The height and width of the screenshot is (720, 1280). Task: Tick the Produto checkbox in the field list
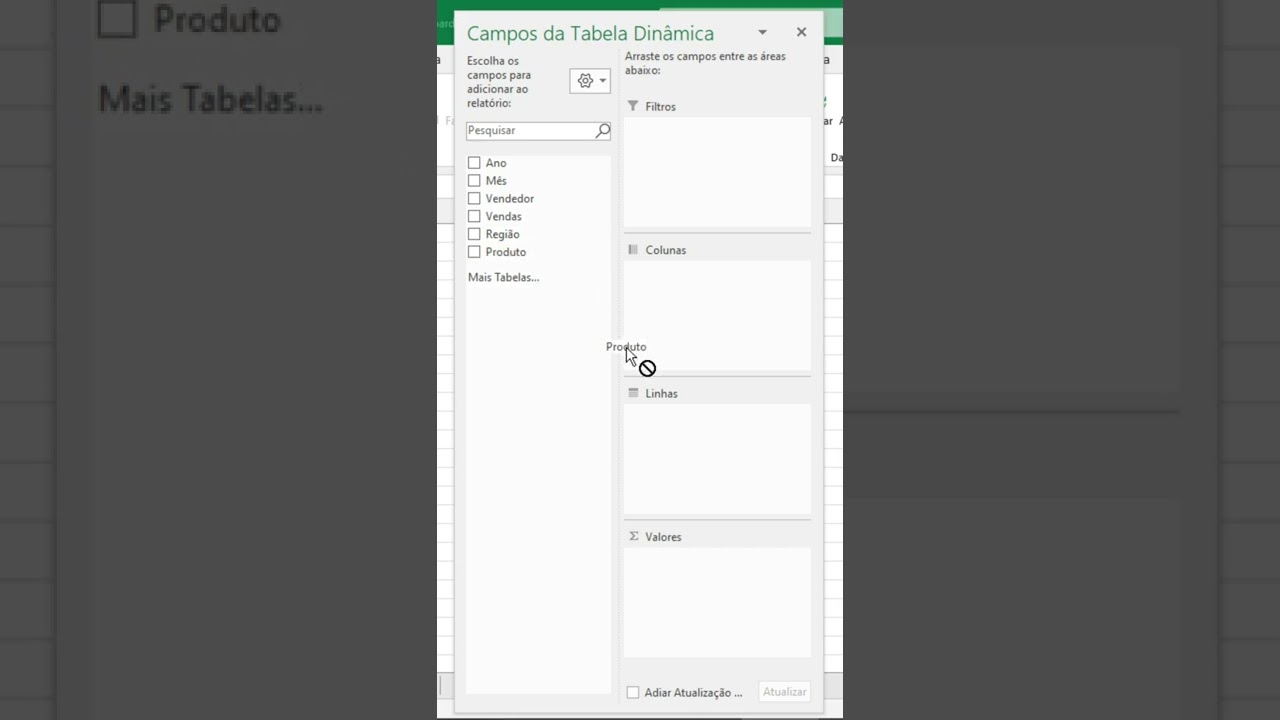pos(474,252)
